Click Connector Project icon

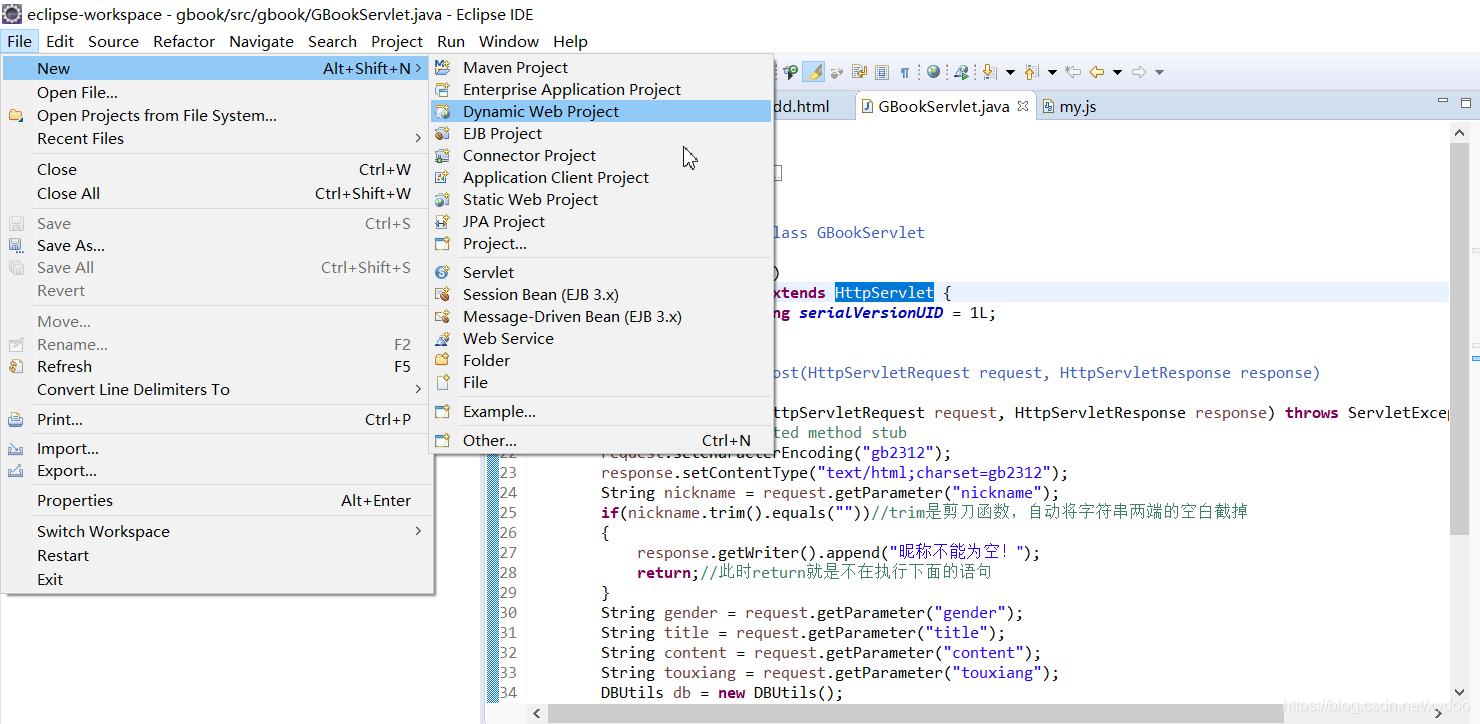coord(443,155)
